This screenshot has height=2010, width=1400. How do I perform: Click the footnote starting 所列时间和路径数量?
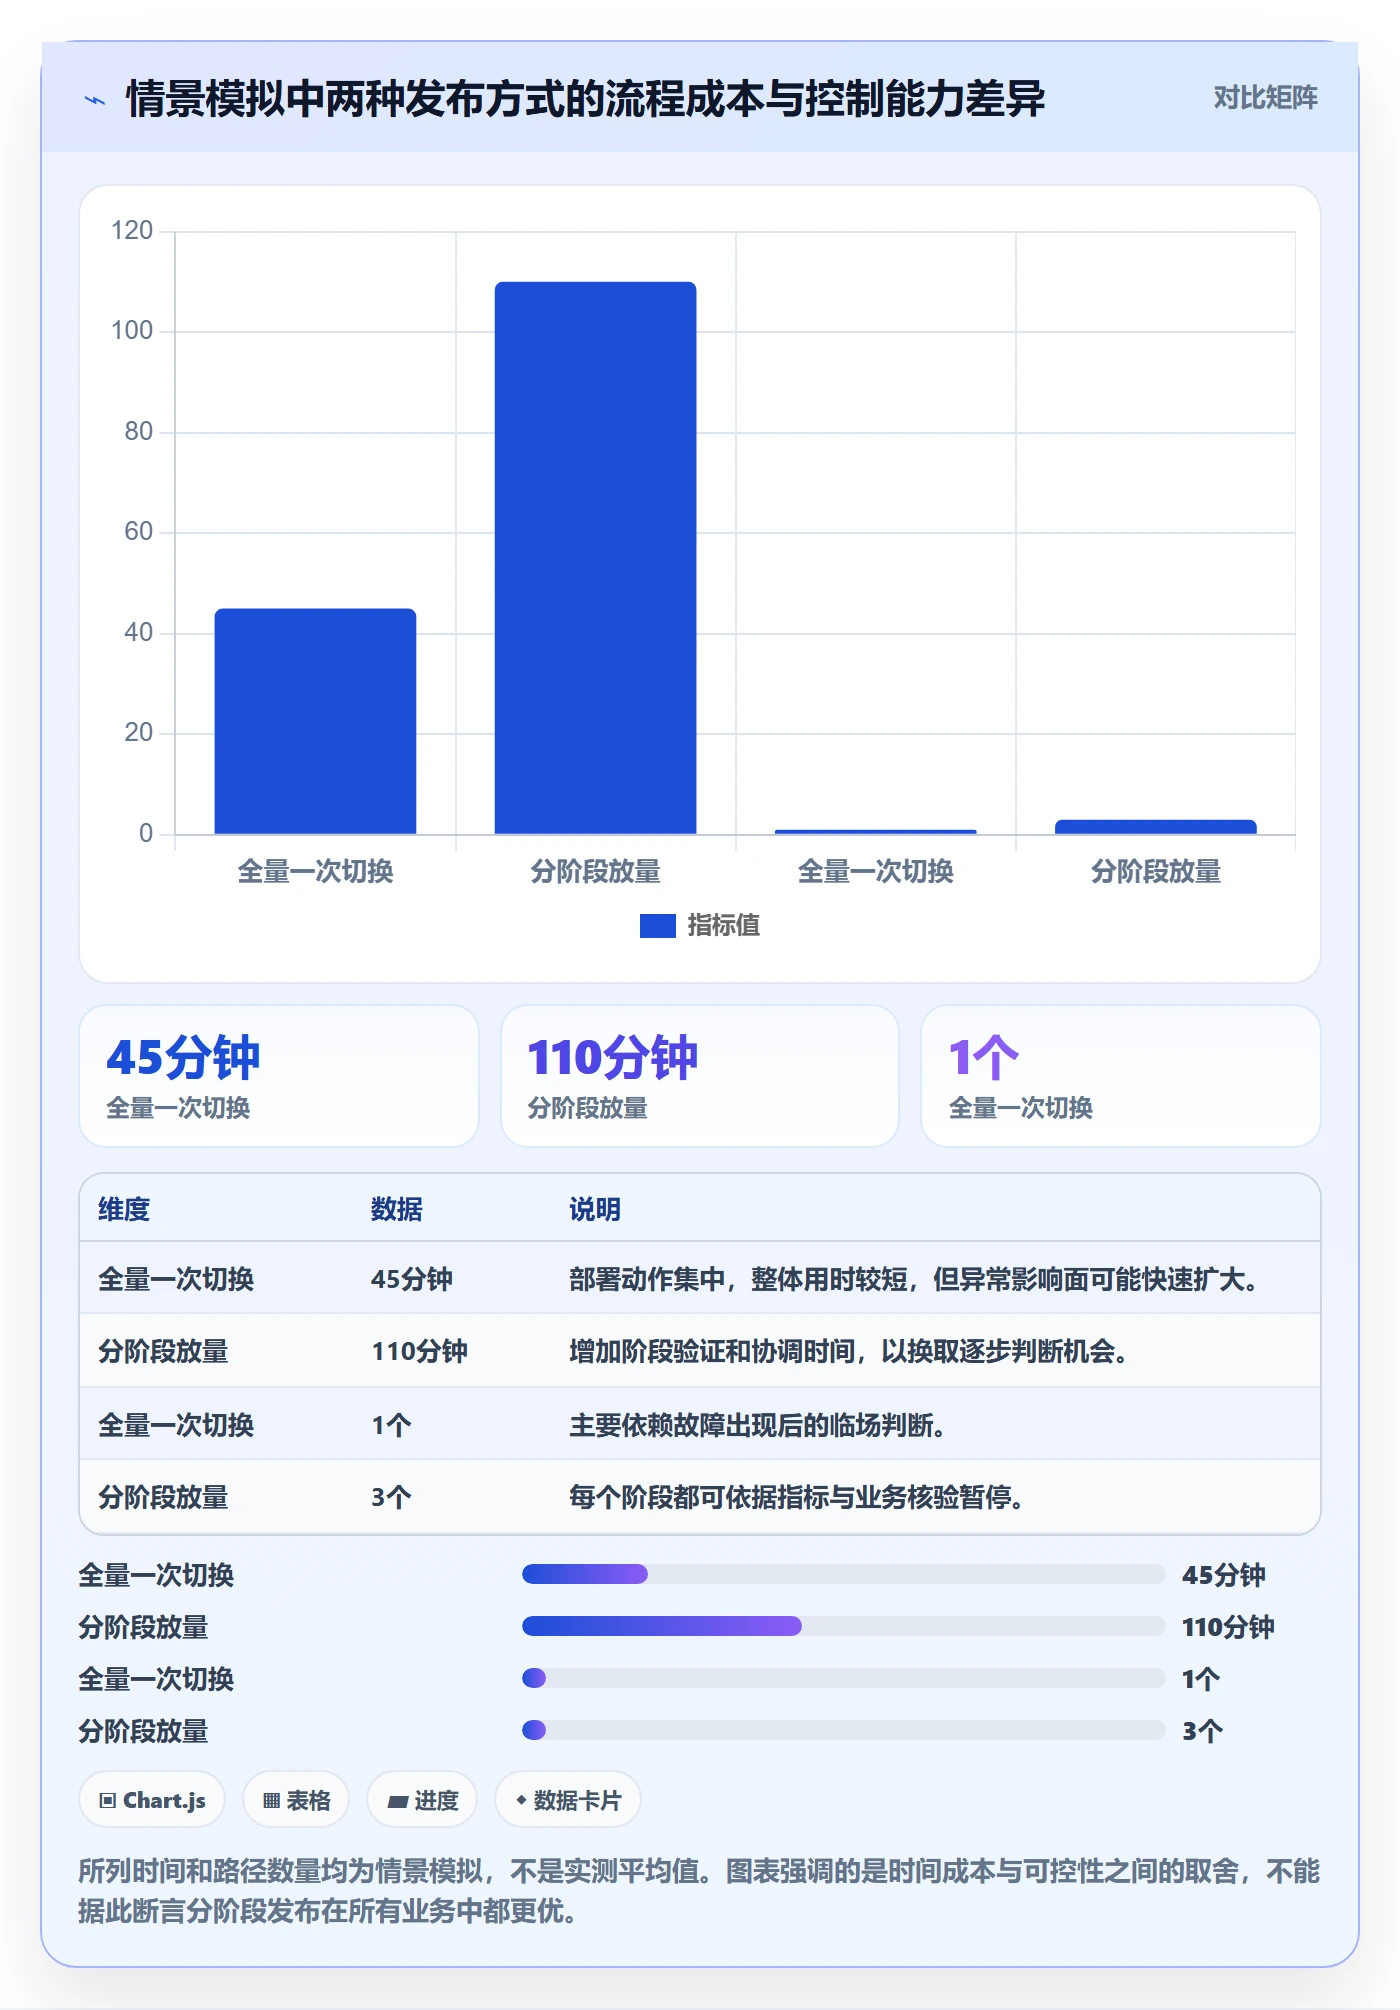(x=699, y=1891)
